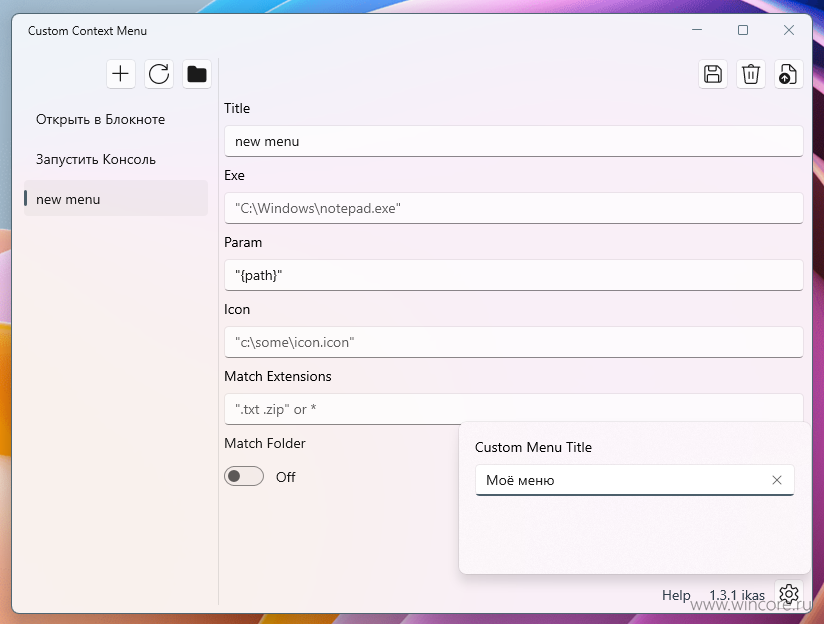Focus the Exe path field
This screenshot has height=624, width=824.
[513, 208]
